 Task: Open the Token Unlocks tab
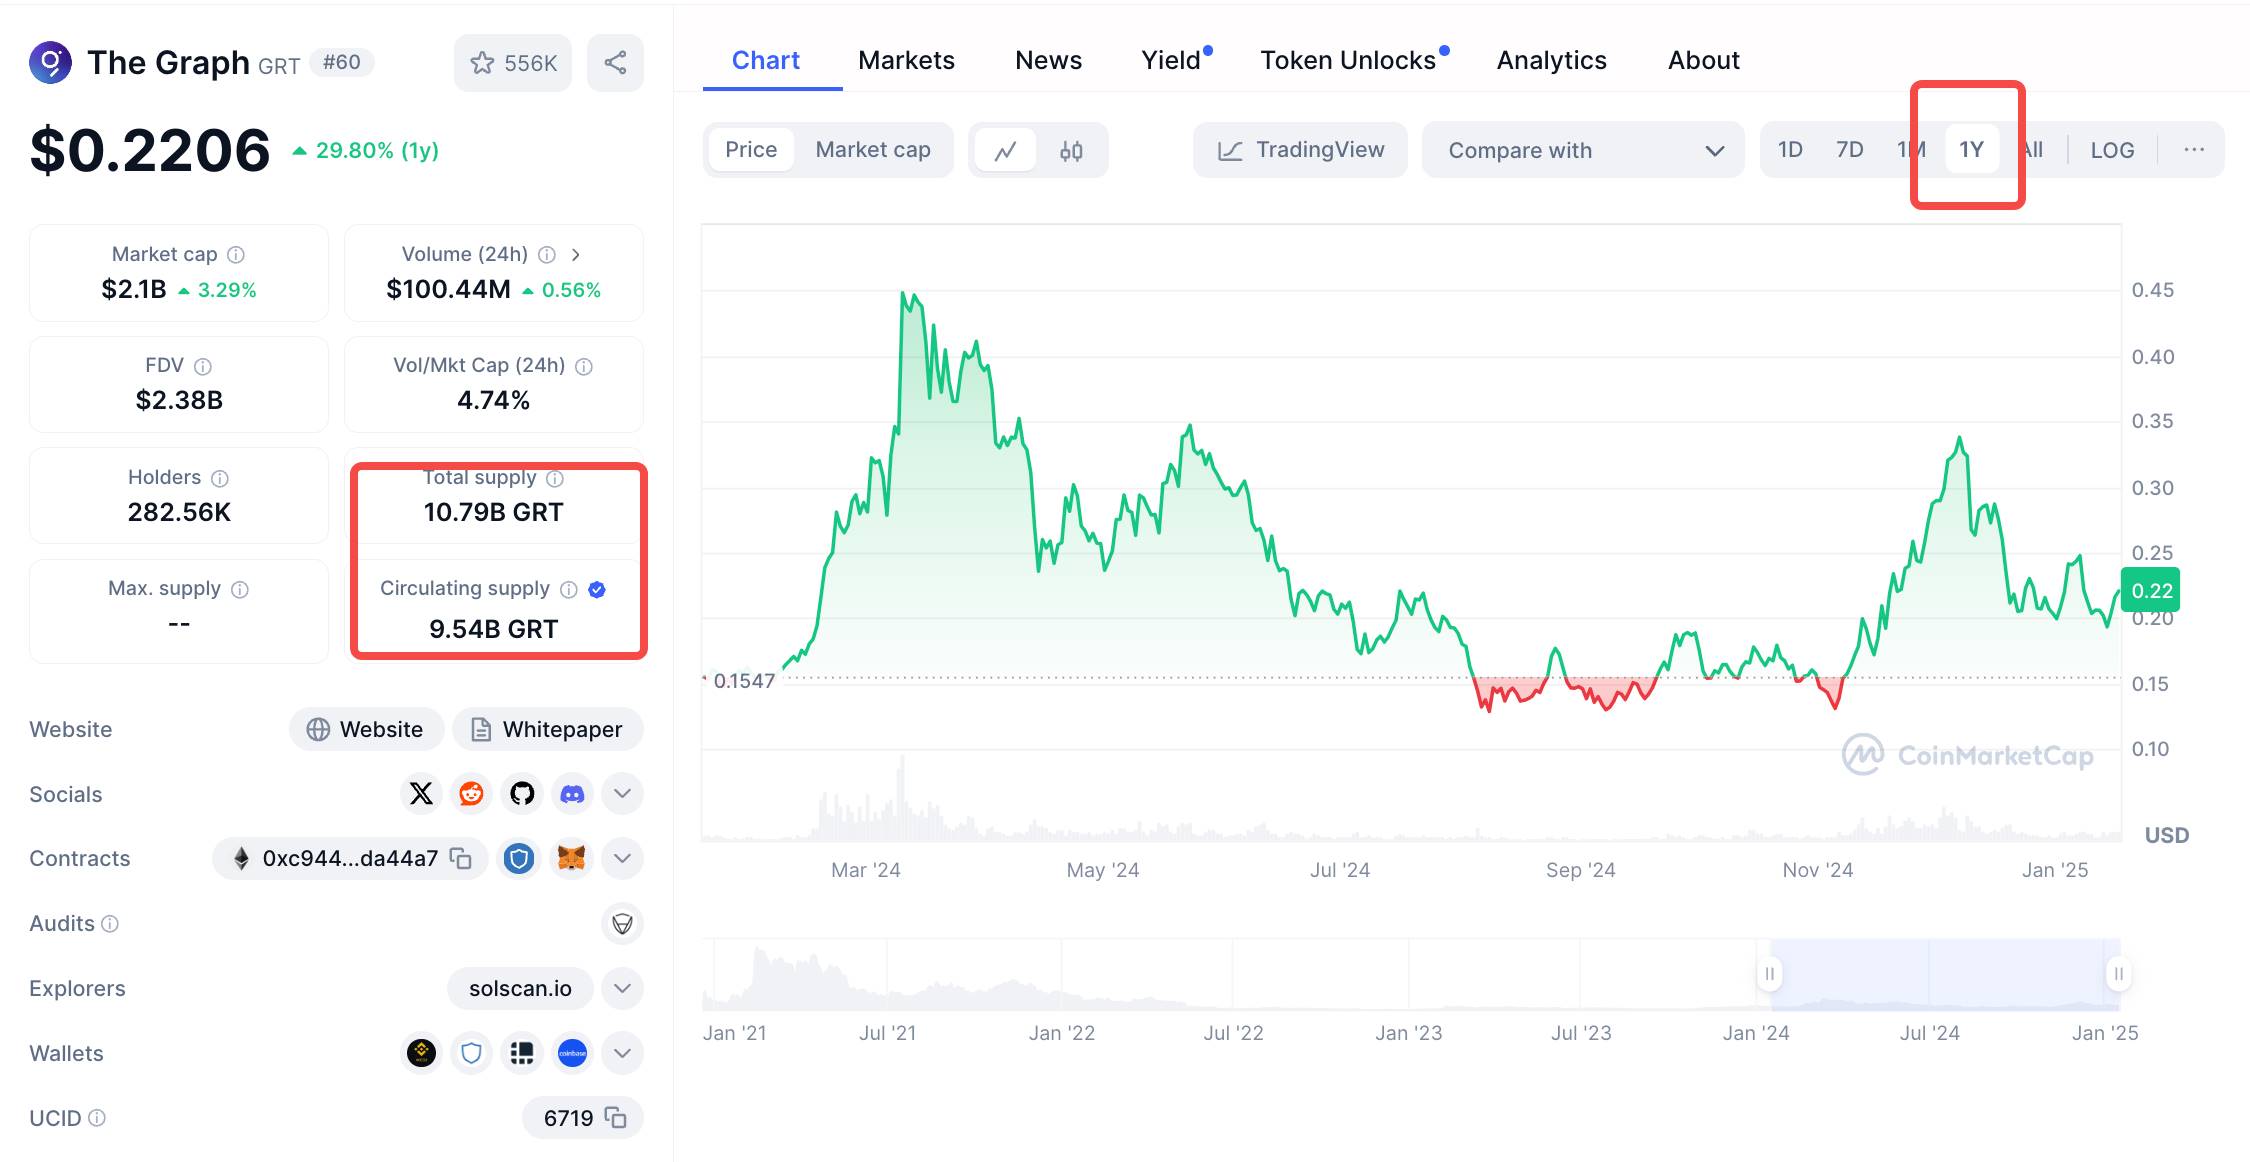coord(1347,60)
